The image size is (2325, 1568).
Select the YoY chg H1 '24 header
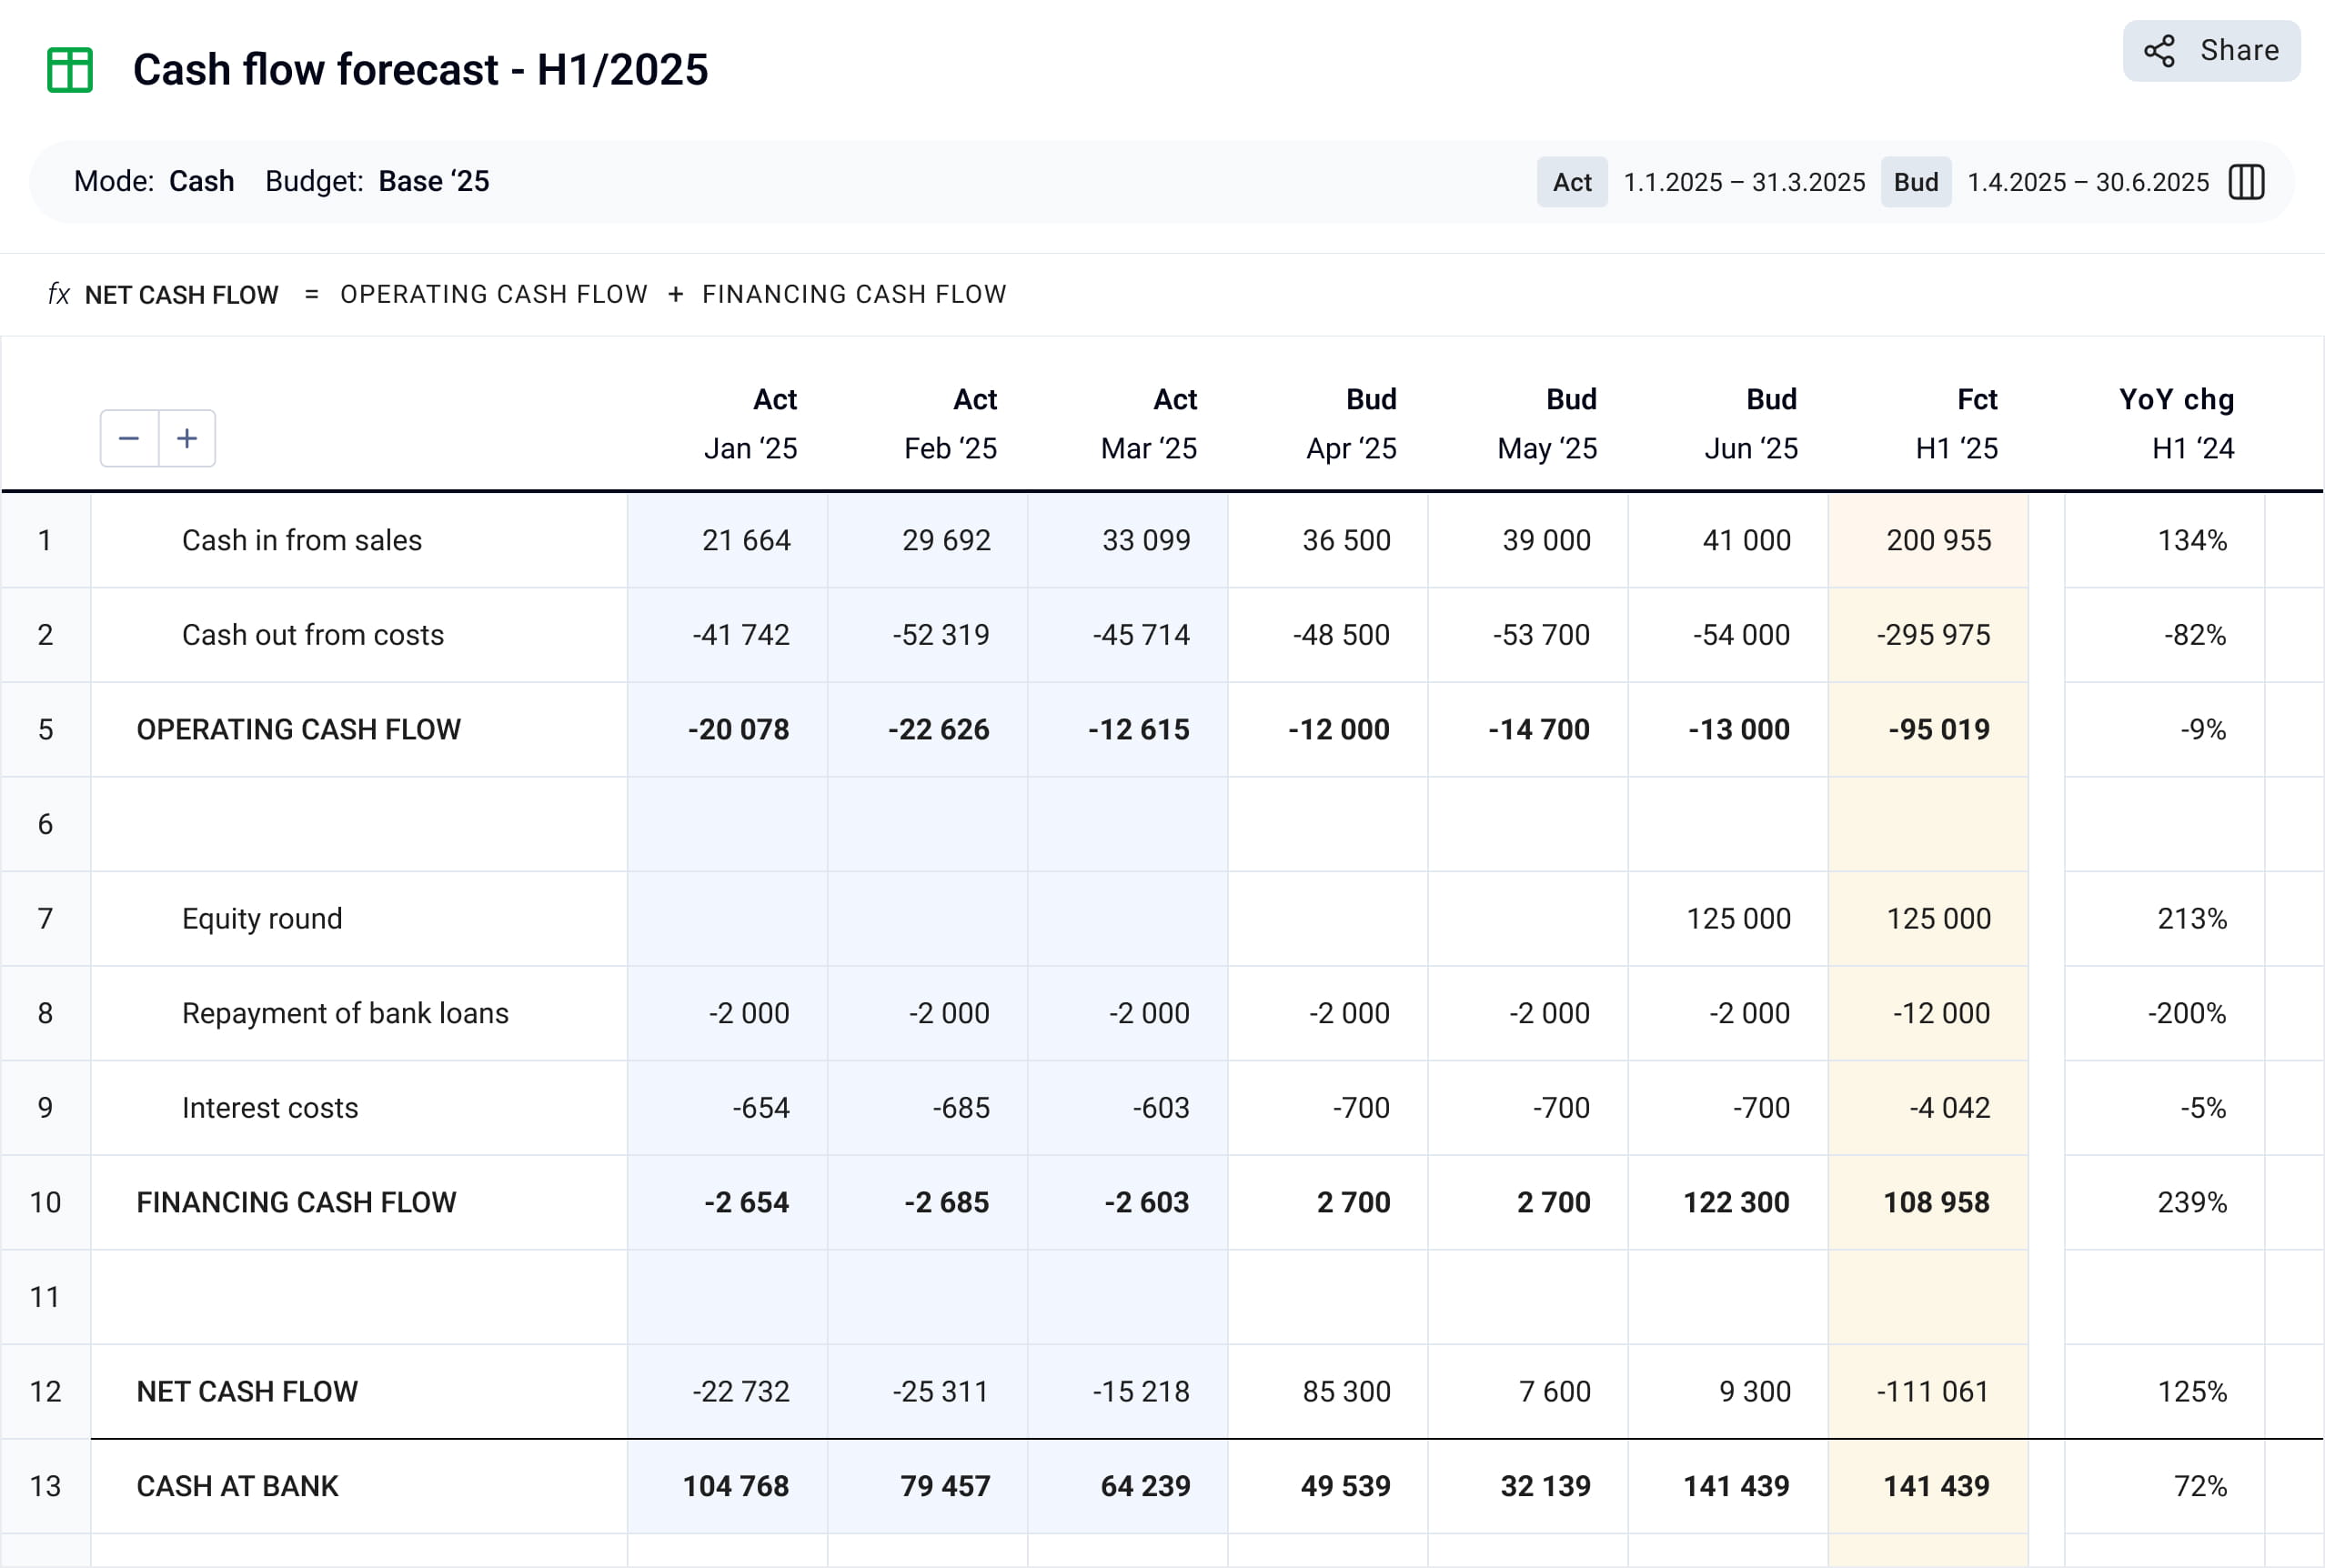click(2176, 424)
